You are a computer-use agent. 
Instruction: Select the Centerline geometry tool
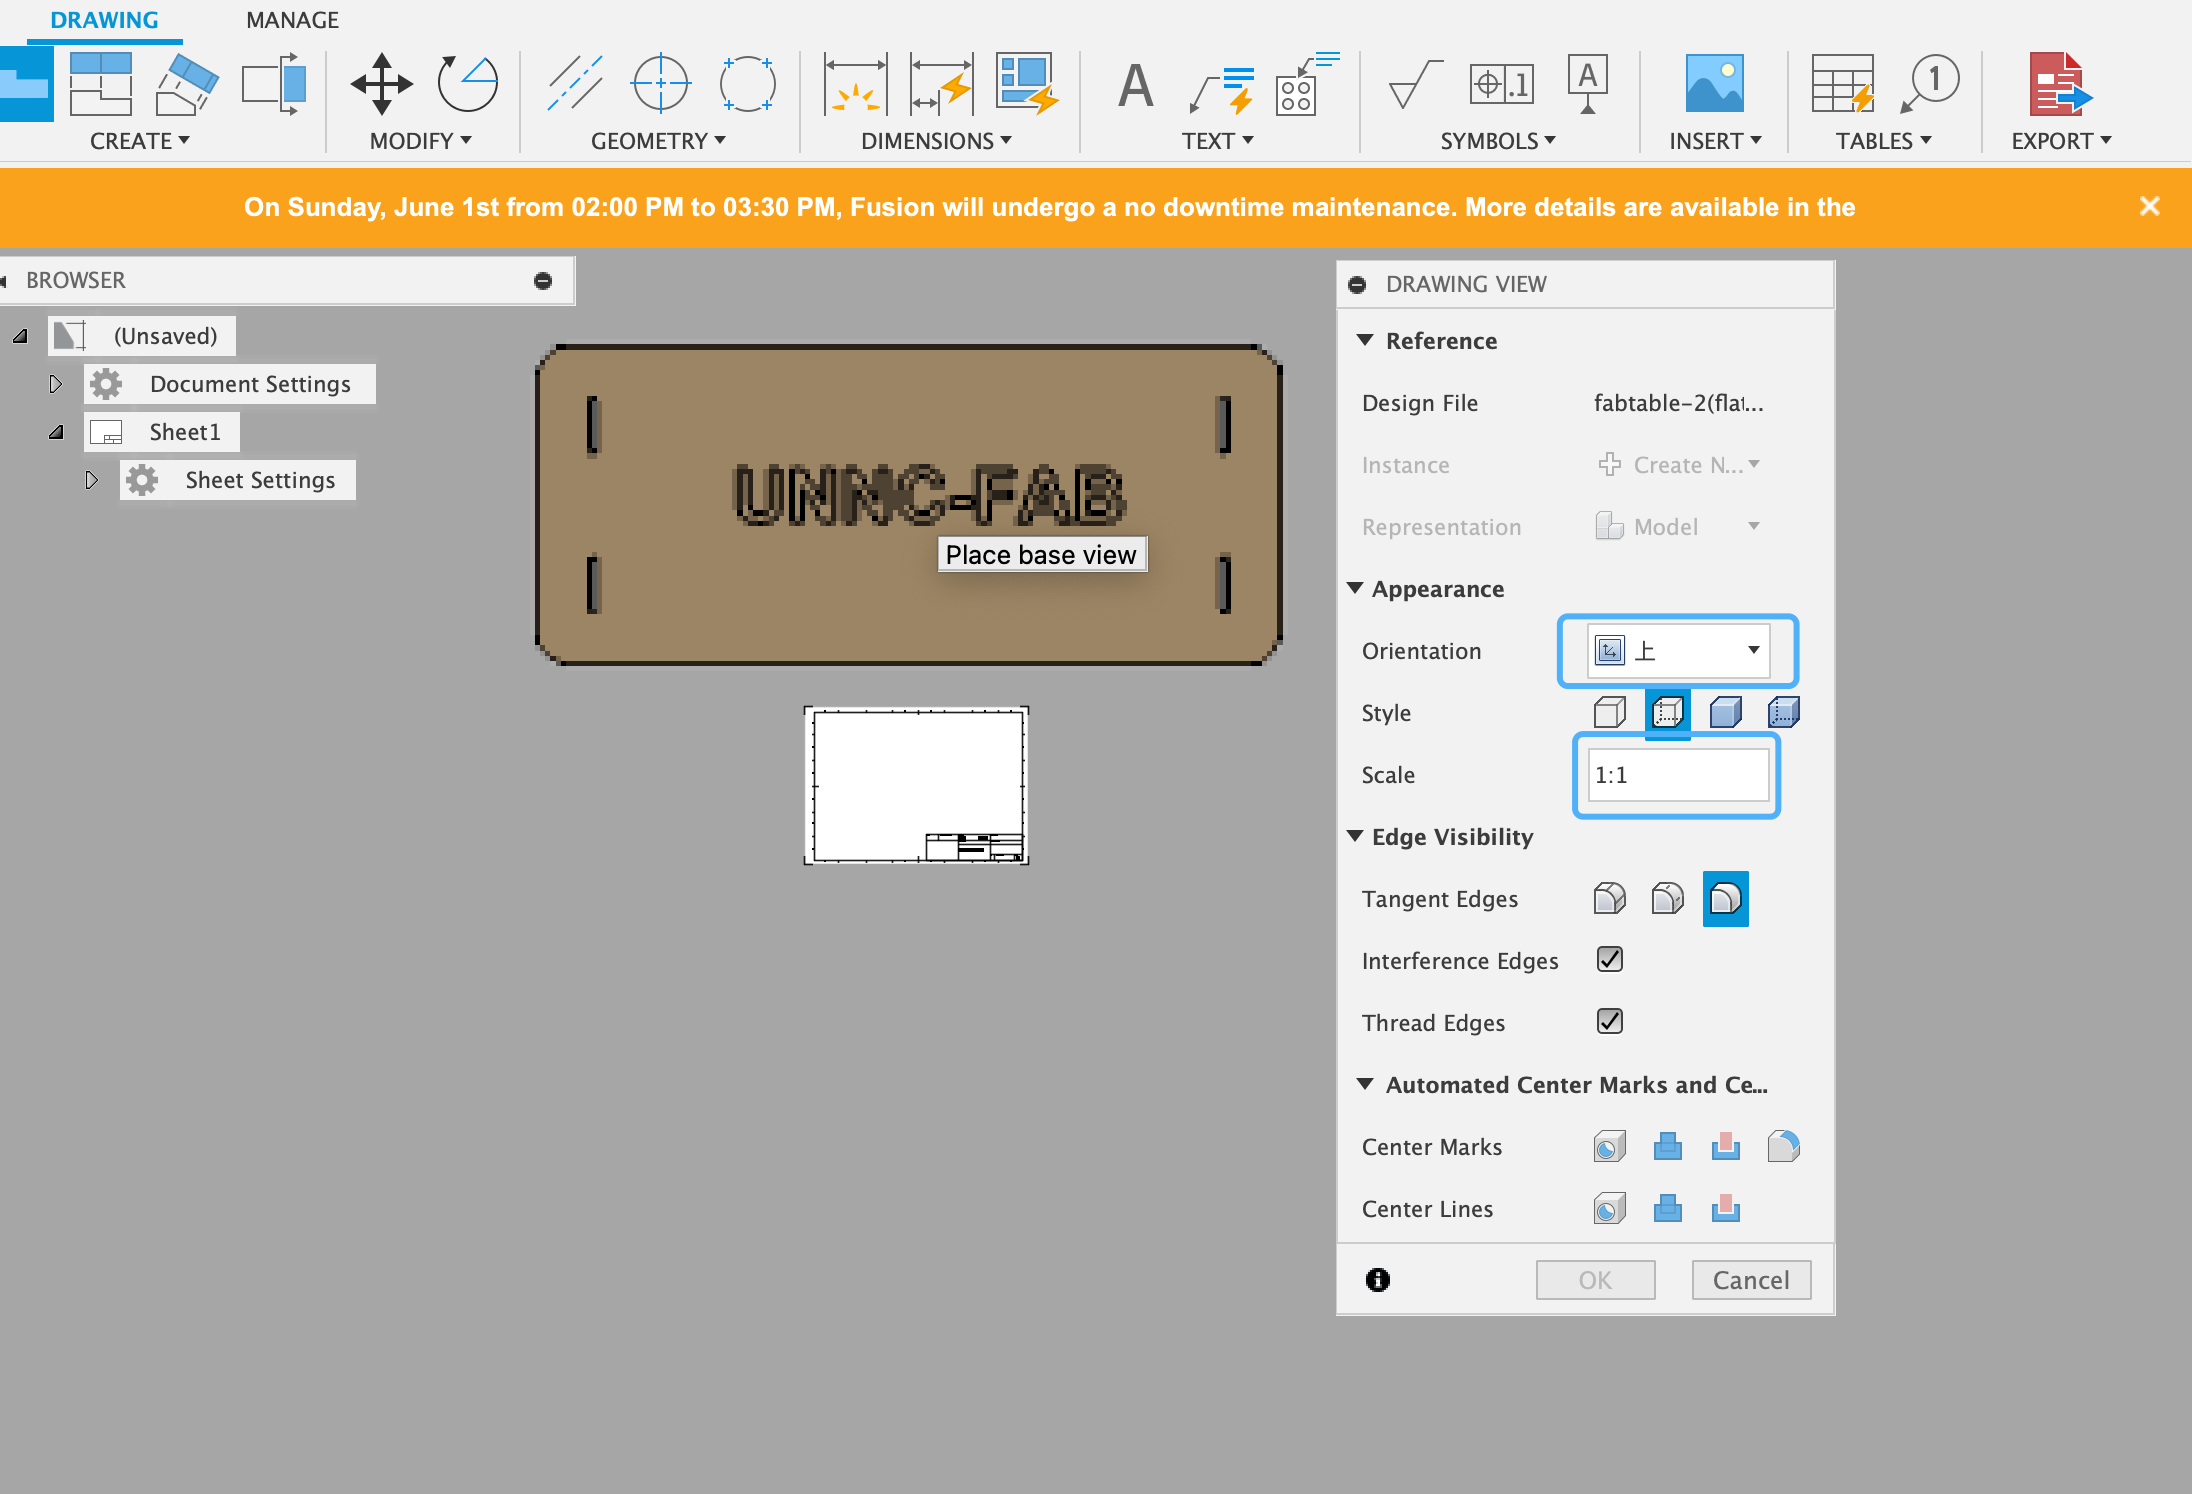574,84
